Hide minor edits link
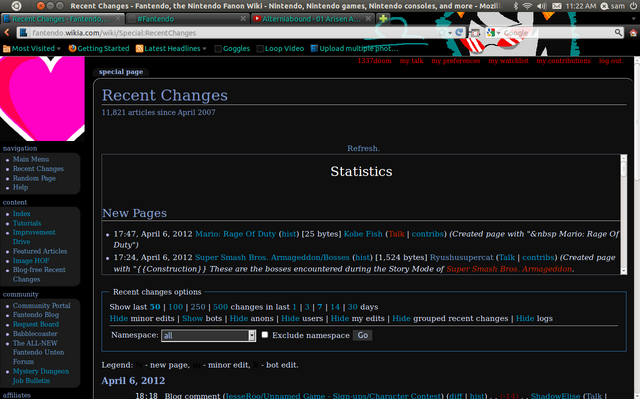 119,318
